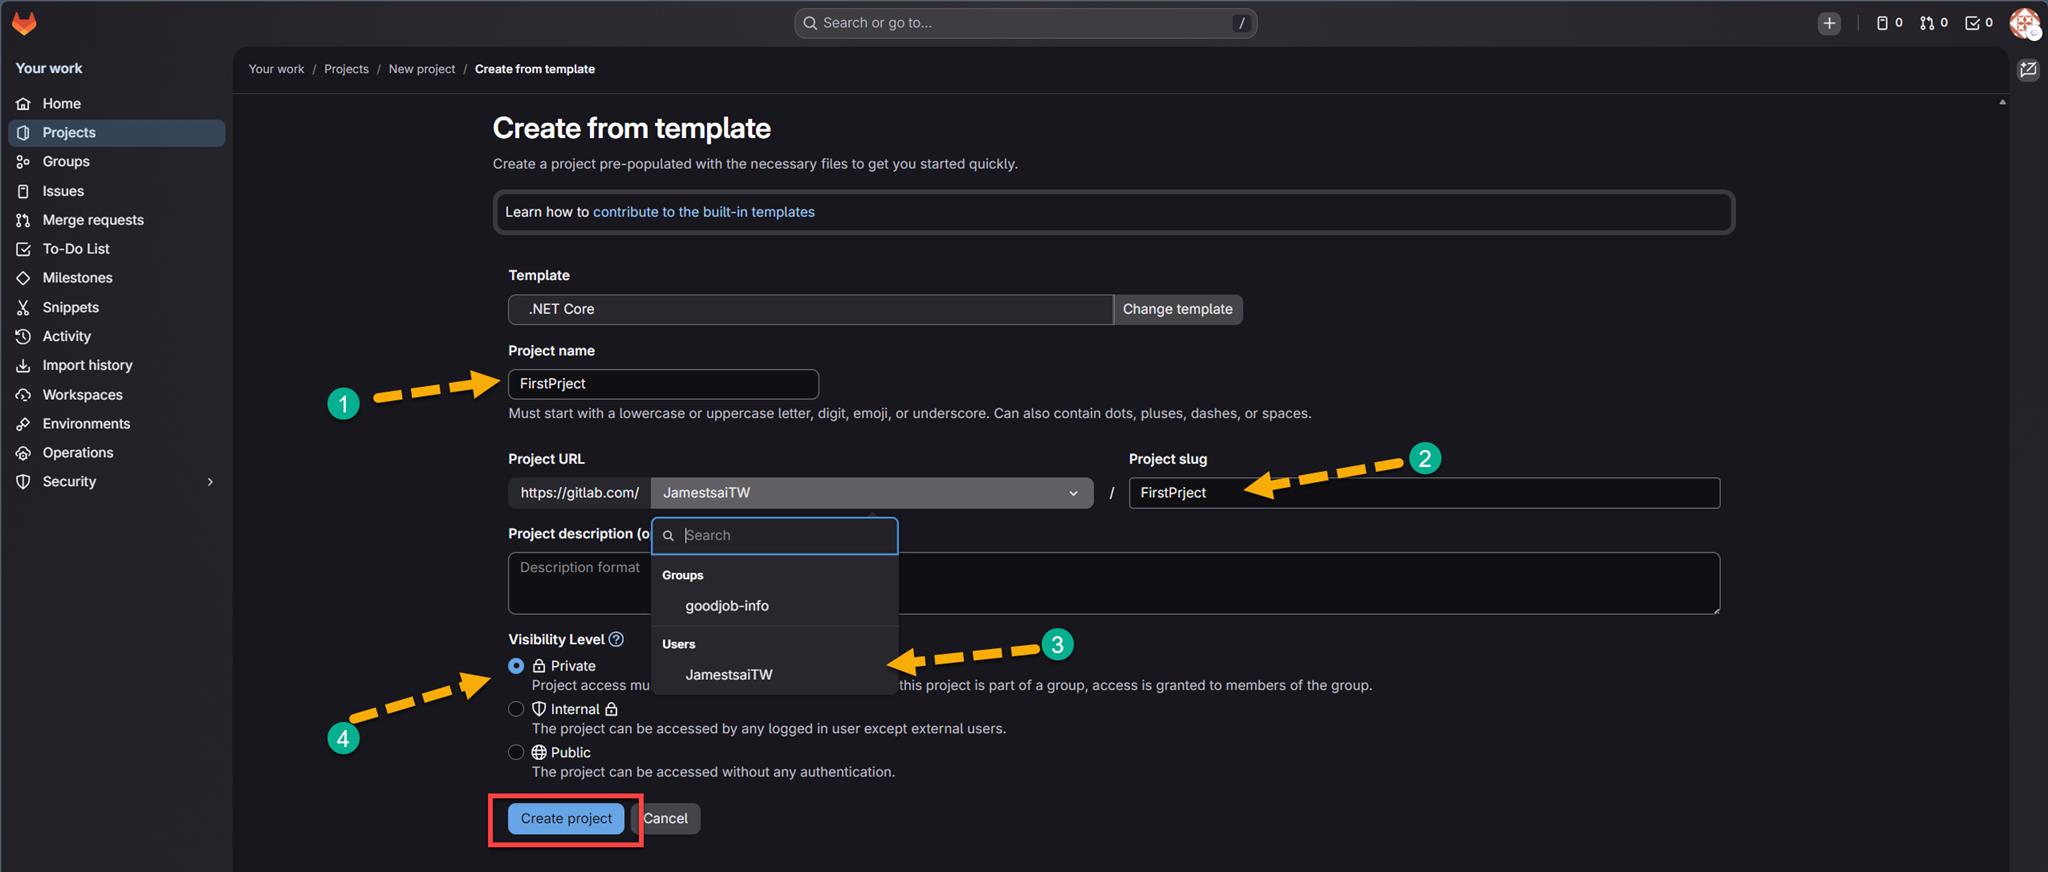The width and height of the screenshot is (2048, 872).
Task: Click the GitLab fox logo
Action: click(24, 23)
